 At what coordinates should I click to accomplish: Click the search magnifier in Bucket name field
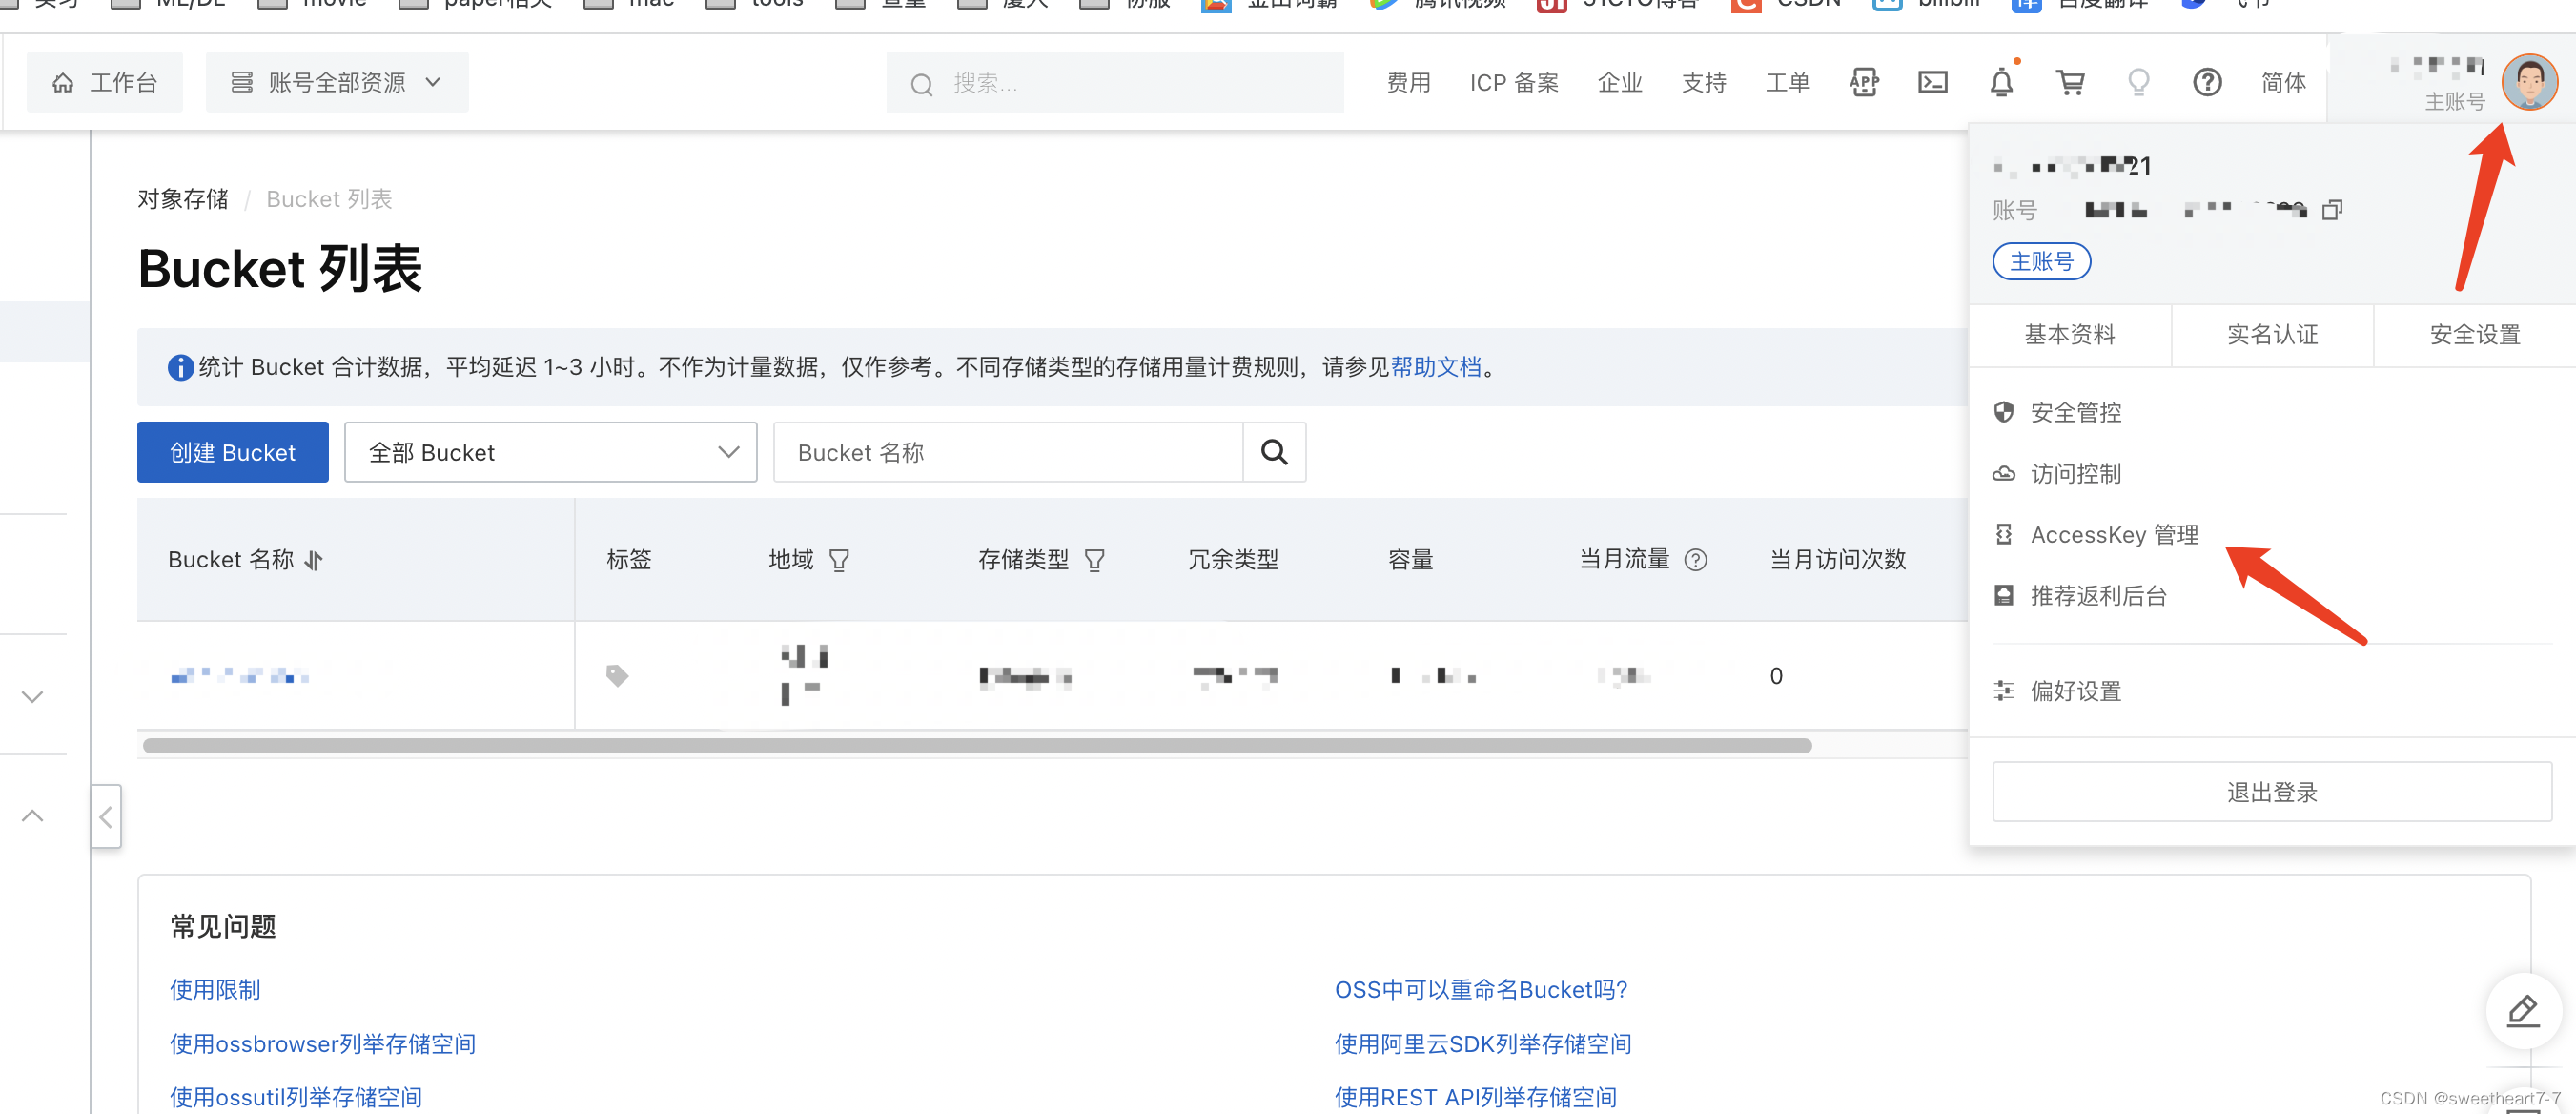[x=1274, y=452]
